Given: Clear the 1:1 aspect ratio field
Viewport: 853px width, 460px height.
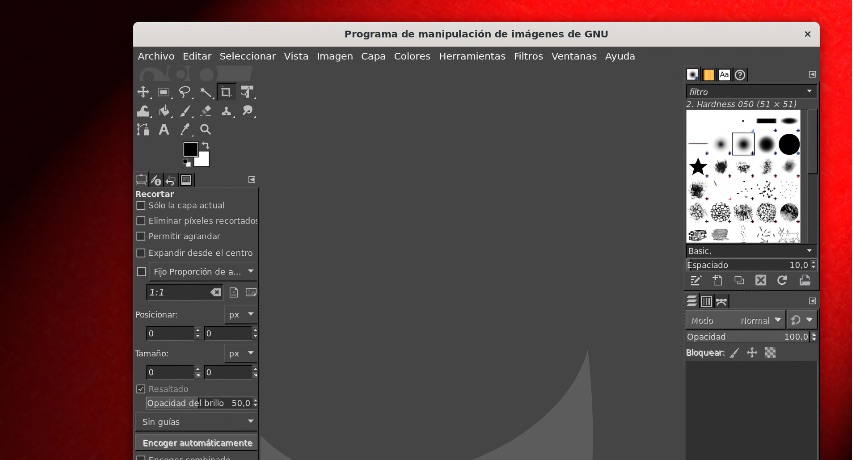Looking at the screenshot, I should tap(216, 293).
